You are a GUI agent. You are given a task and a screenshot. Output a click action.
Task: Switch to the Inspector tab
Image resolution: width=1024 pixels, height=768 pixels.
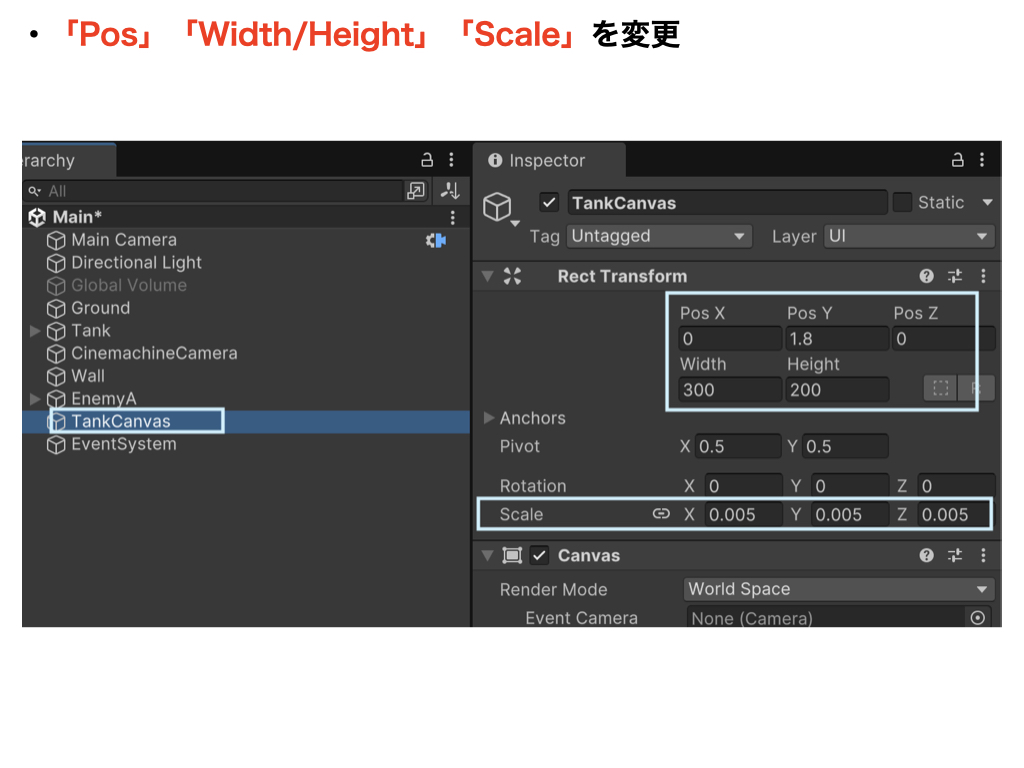547,160
